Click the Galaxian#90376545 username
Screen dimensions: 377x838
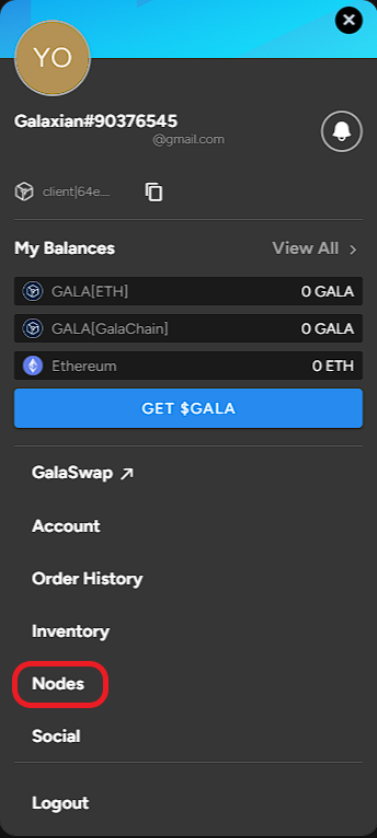pos(96,121)
